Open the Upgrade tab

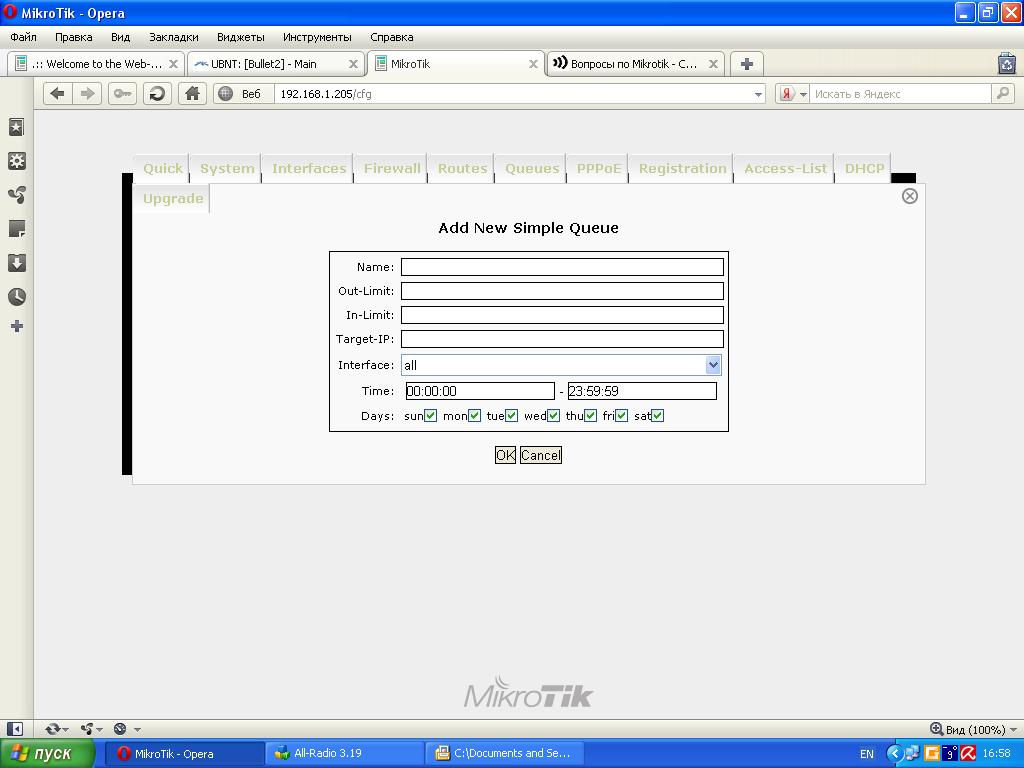173,199
